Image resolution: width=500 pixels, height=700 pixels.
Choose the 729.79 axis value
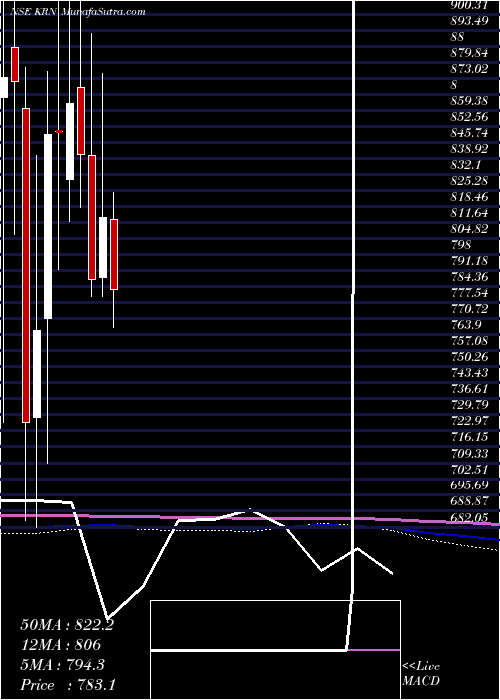[470, 405]
